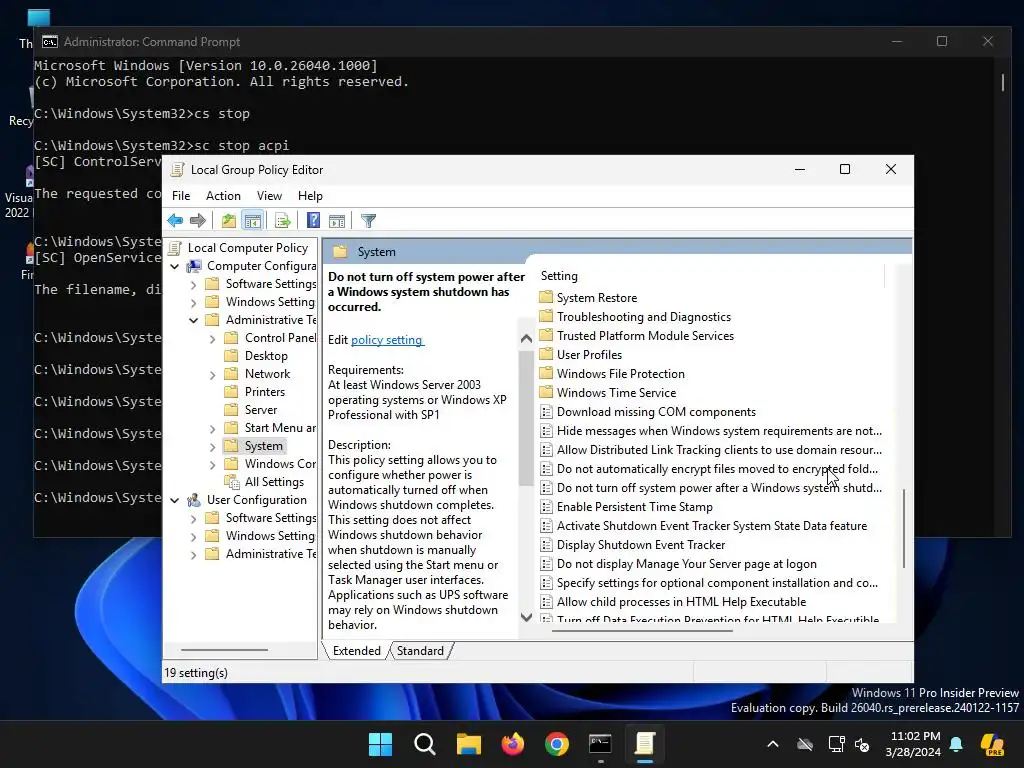Collapse Administrative Templates under Computer Configuration

click(x=193, y=320)
